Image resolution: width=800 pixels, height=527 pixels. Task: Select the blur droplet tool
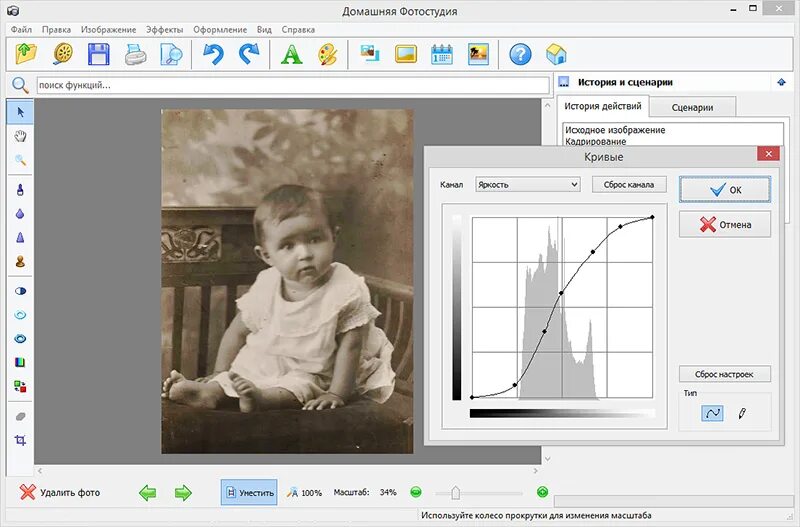point(20,214)
